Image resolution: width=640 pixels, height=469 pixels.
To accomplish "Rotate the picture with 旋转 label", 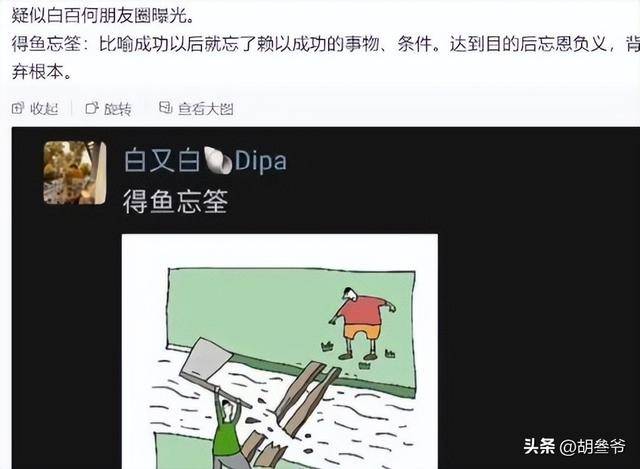I will pos(118,109).
